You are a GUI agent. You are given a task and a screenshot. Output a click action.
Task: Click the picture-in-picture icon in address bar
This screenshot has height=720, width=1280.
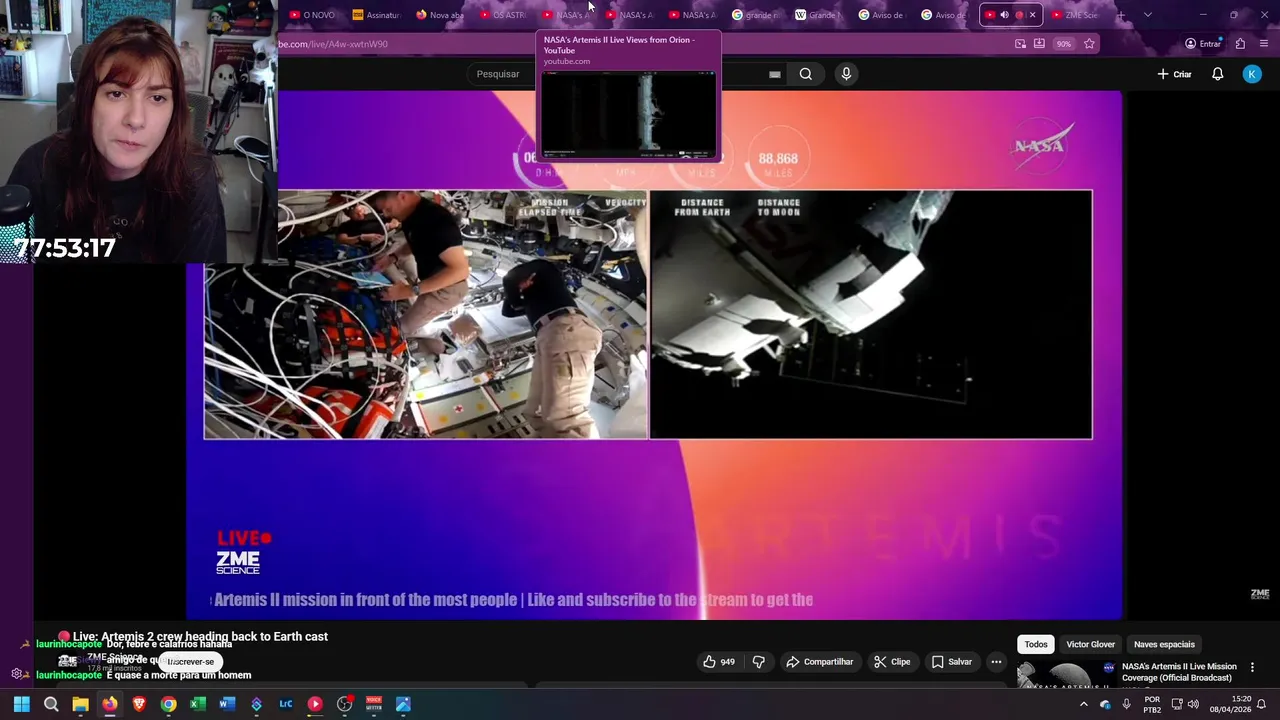coord(1020,44)
